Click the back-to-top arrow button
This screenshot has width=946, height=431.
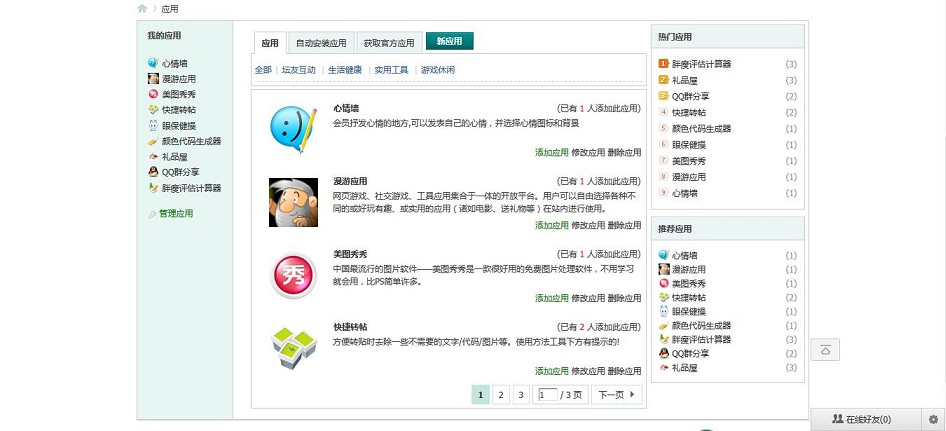tap(825, 350)
